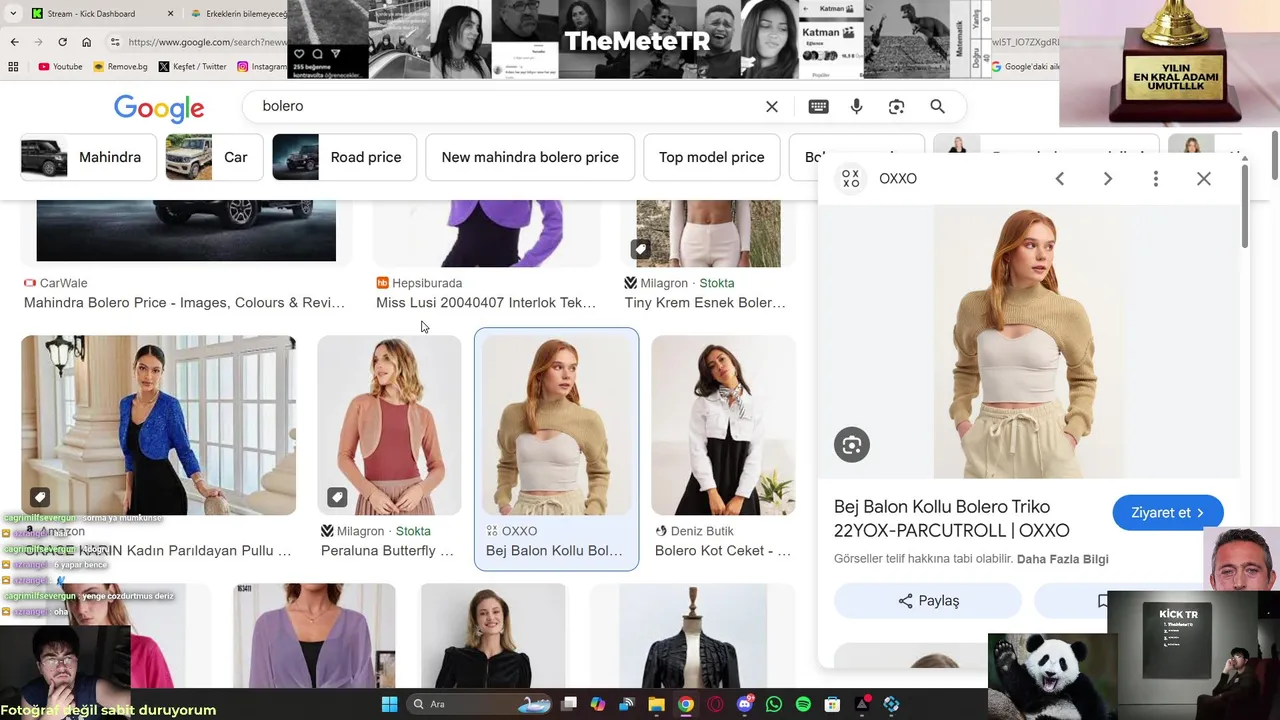Click the main page vertical scrollbar

[x=1274, y=155]
